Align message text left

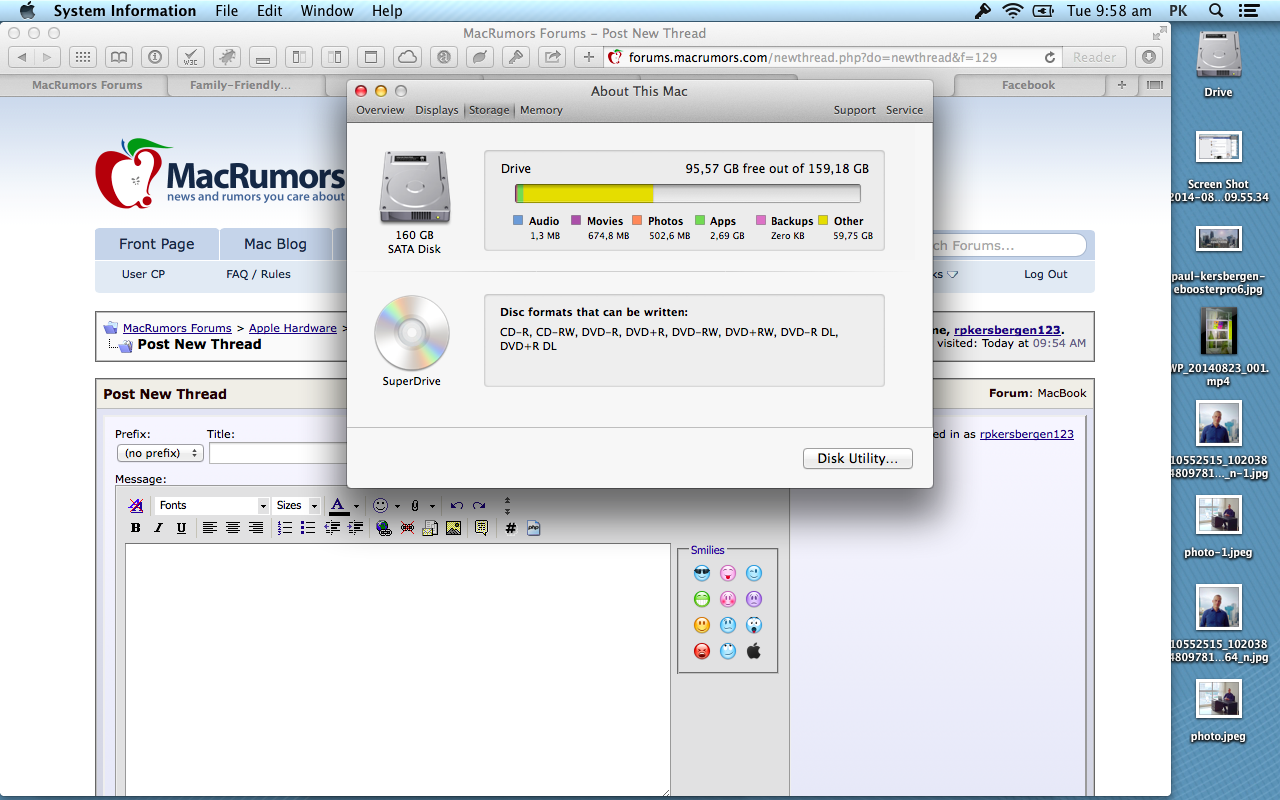(x=210, y=528)
